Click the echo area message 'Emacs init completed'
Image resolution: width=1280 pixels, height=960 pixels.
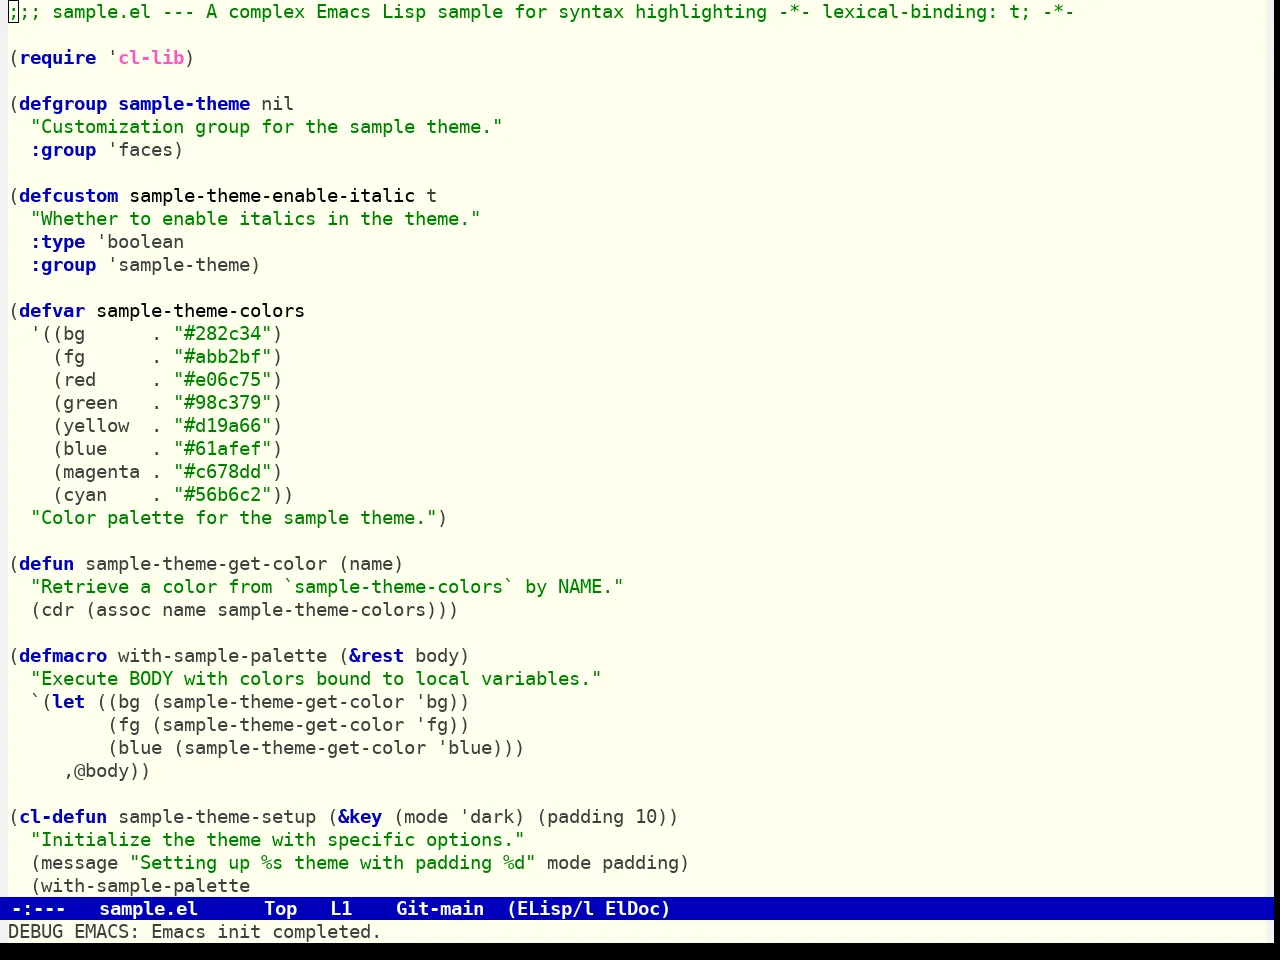pyautogui.click(x=266, y=932)
